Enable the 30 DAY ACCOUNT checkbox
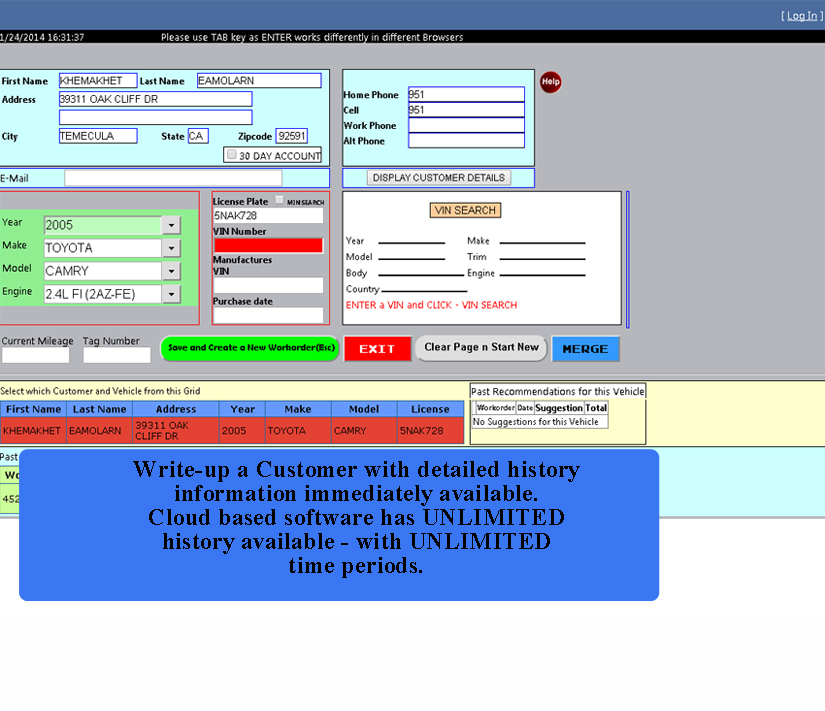The height and width of the screenshot is (711, 825). 231,154
